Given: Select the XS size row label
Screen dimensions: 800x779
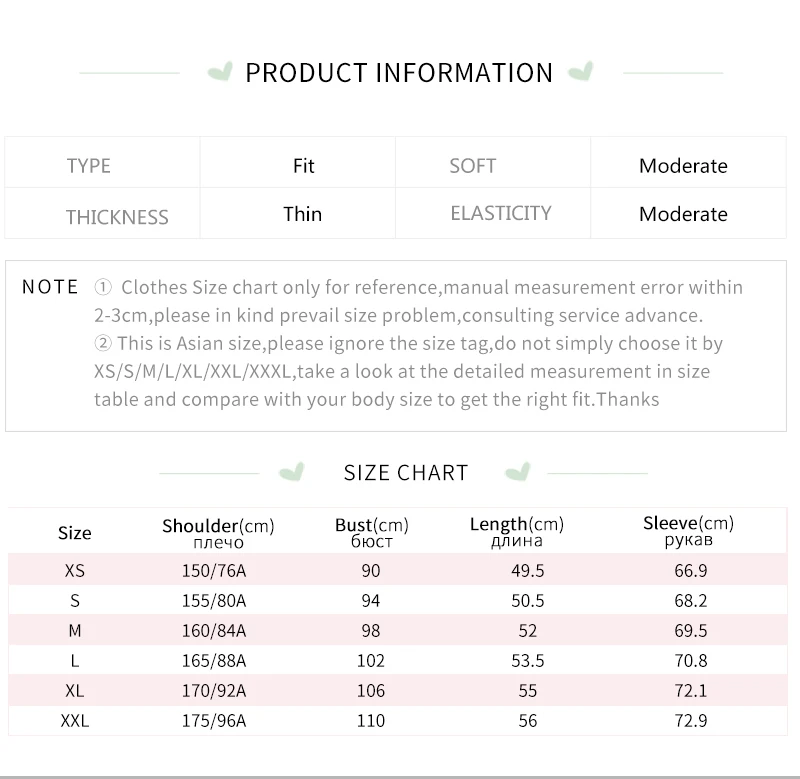Looking at the screenshot, I should pyautogui.click(x=75, y=571).
